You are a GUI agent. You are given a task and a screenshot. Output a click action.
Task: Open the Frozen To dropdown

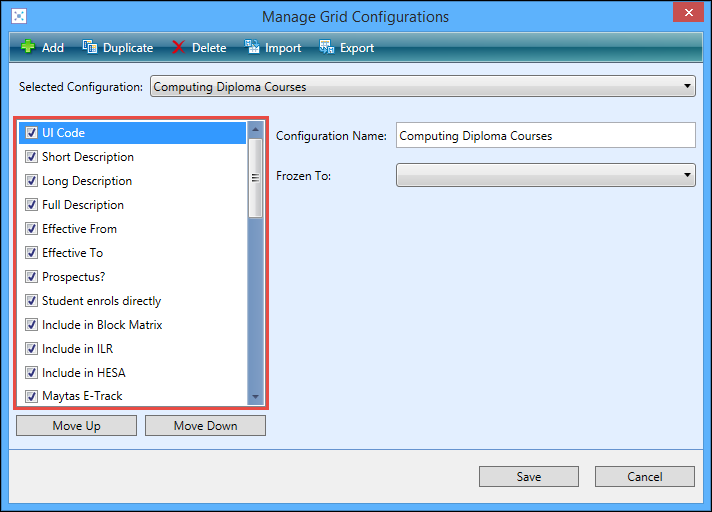point(545,175)
